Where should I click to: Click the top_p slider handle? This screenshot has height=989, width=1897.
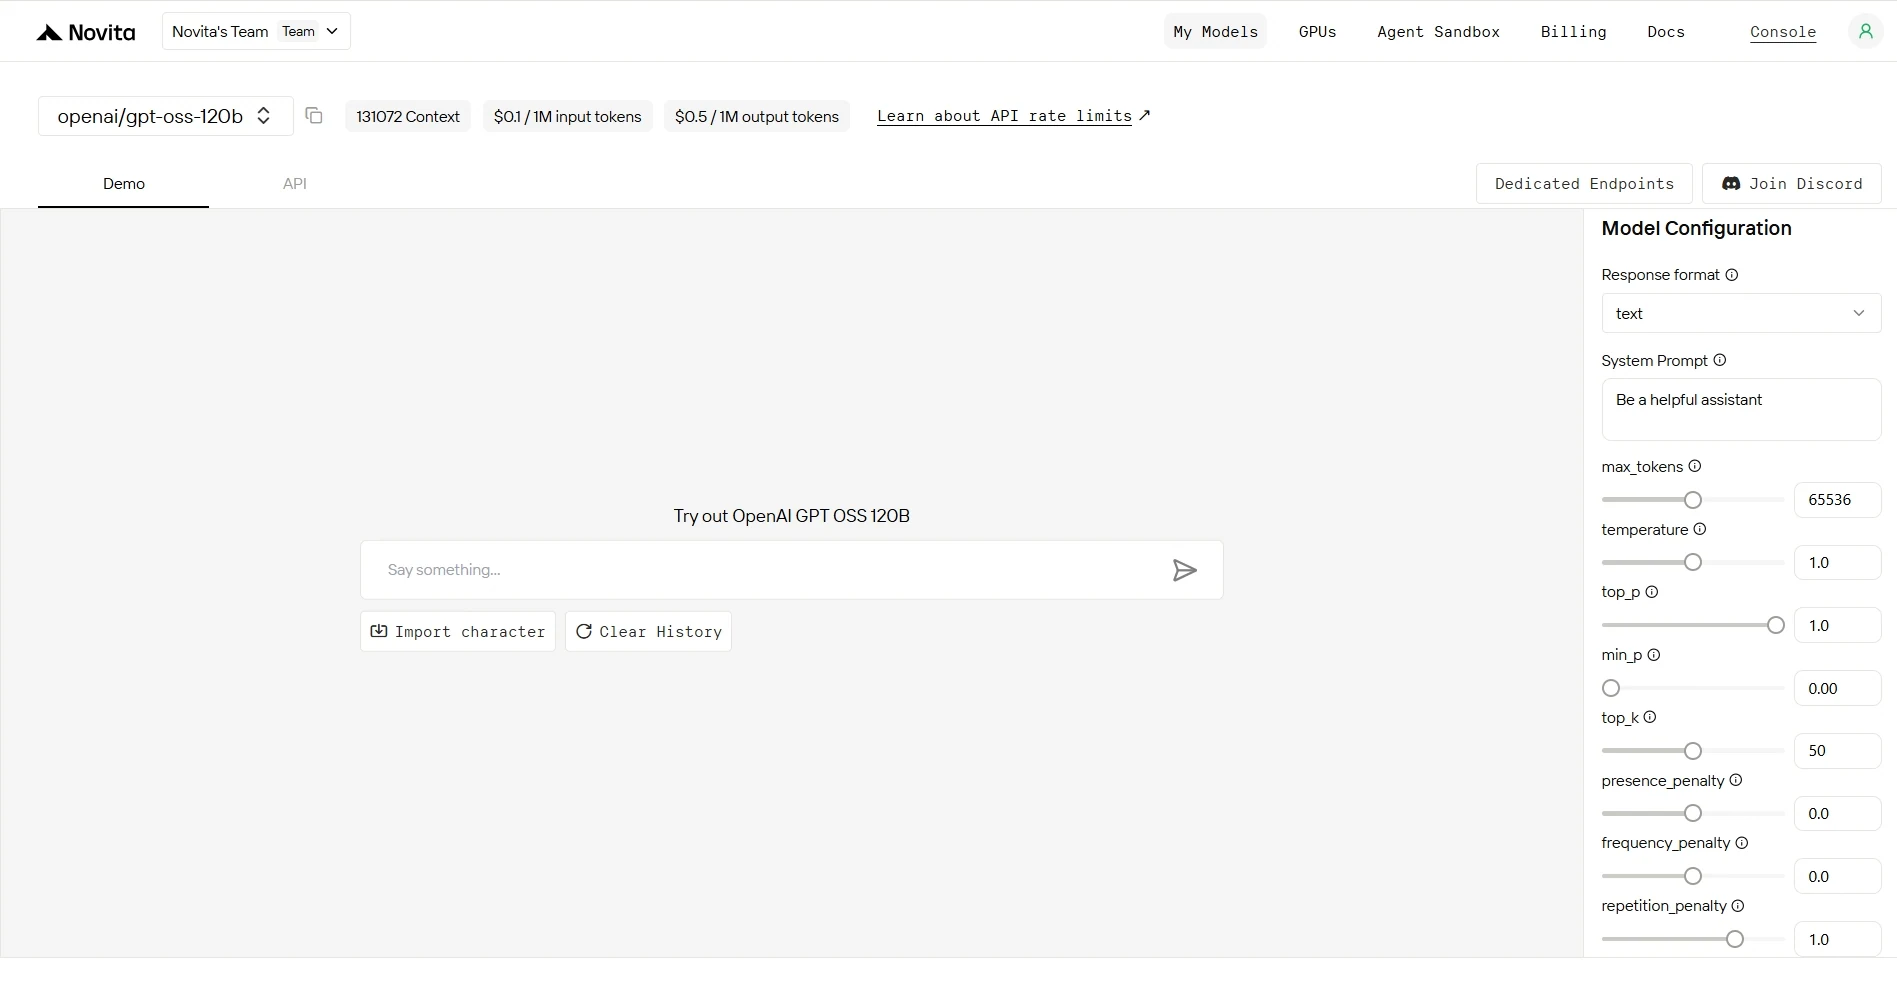[x=1776, y=625]
